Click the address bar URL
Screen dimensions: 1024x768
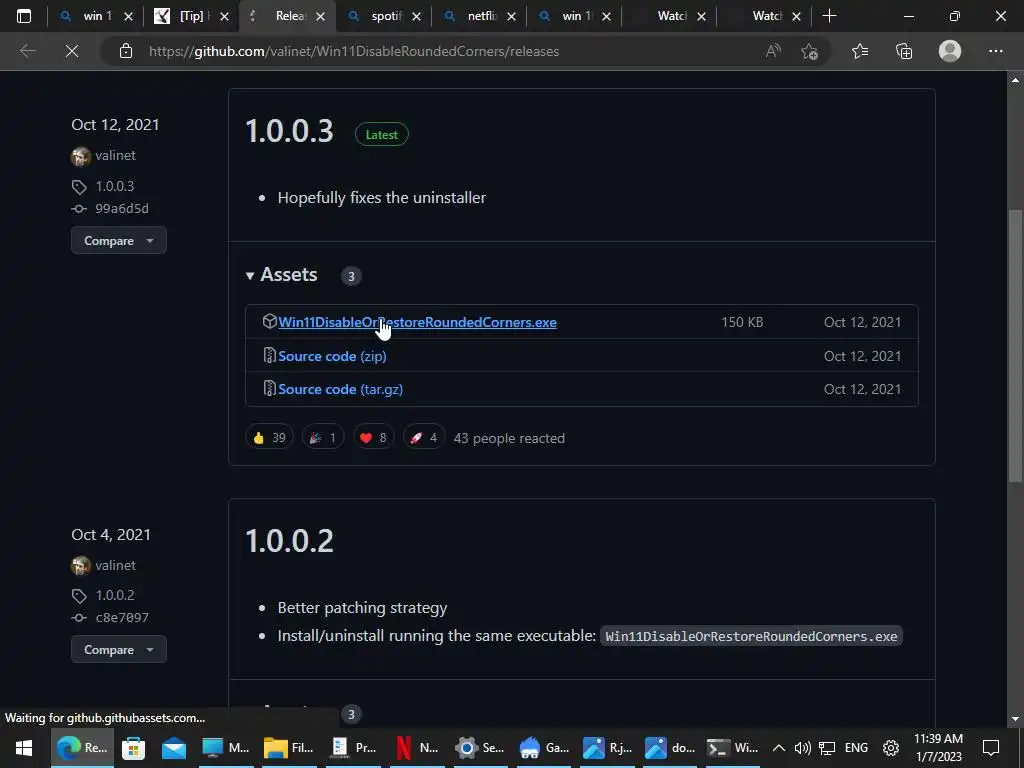(x=354, y=52)
